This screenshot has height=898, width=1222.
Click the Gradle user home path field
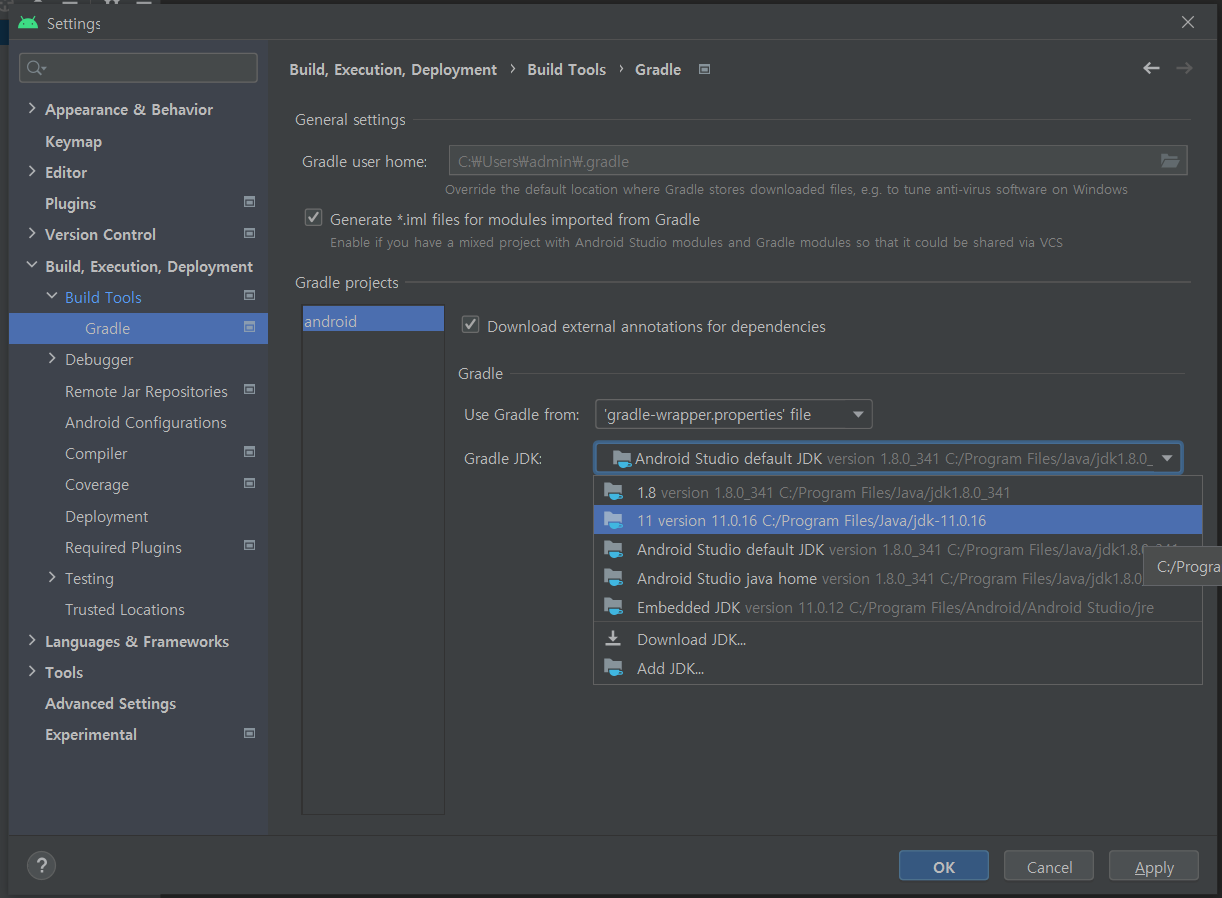point(818,161)
